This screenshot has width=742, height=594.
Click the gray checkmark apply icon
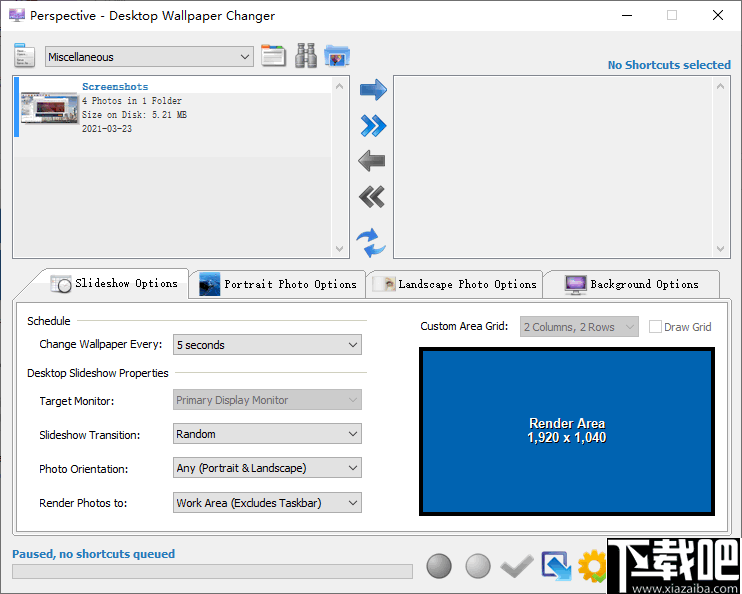pos(517,566)
